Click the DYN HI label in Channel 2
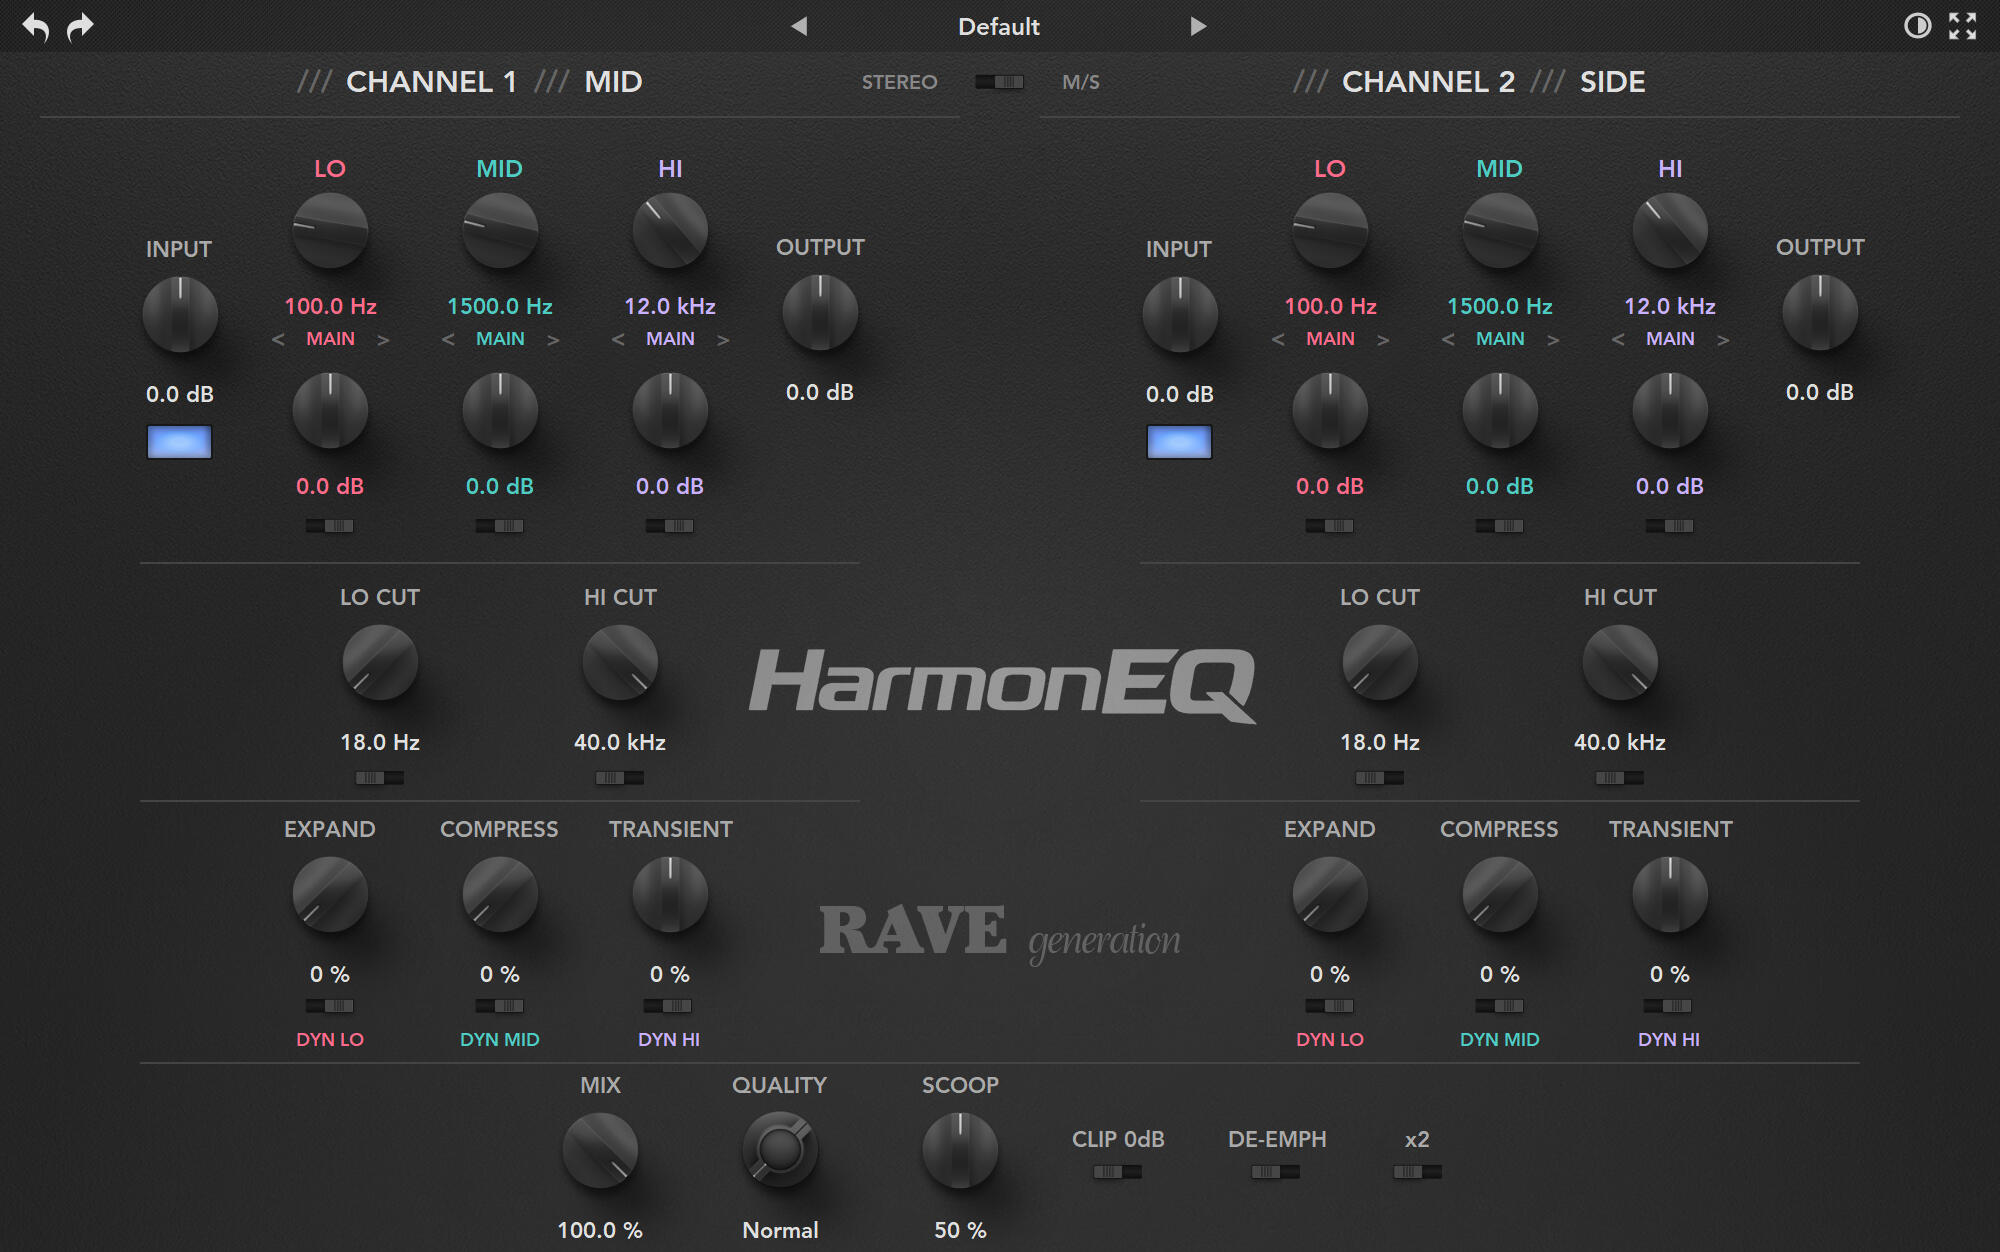Viewport: 2000px width, 1252px height. (x=1668, y=1039)
